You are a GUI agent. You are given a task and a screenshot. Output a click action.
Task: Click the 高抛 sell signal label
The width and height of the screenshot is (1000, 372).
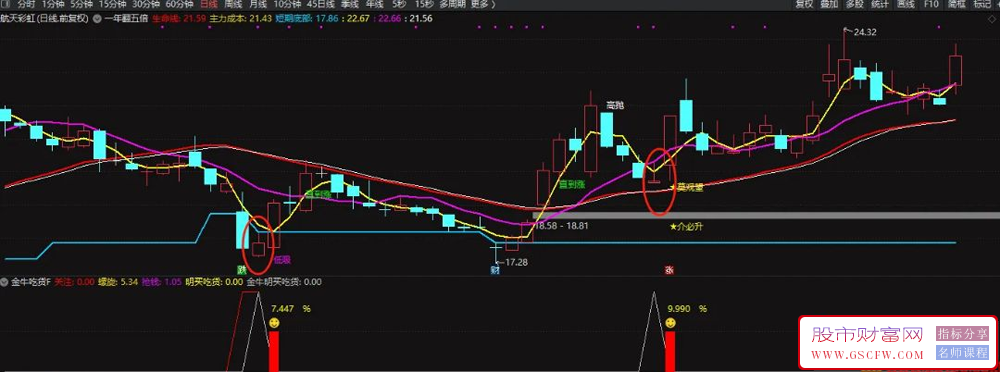point(614,105)
